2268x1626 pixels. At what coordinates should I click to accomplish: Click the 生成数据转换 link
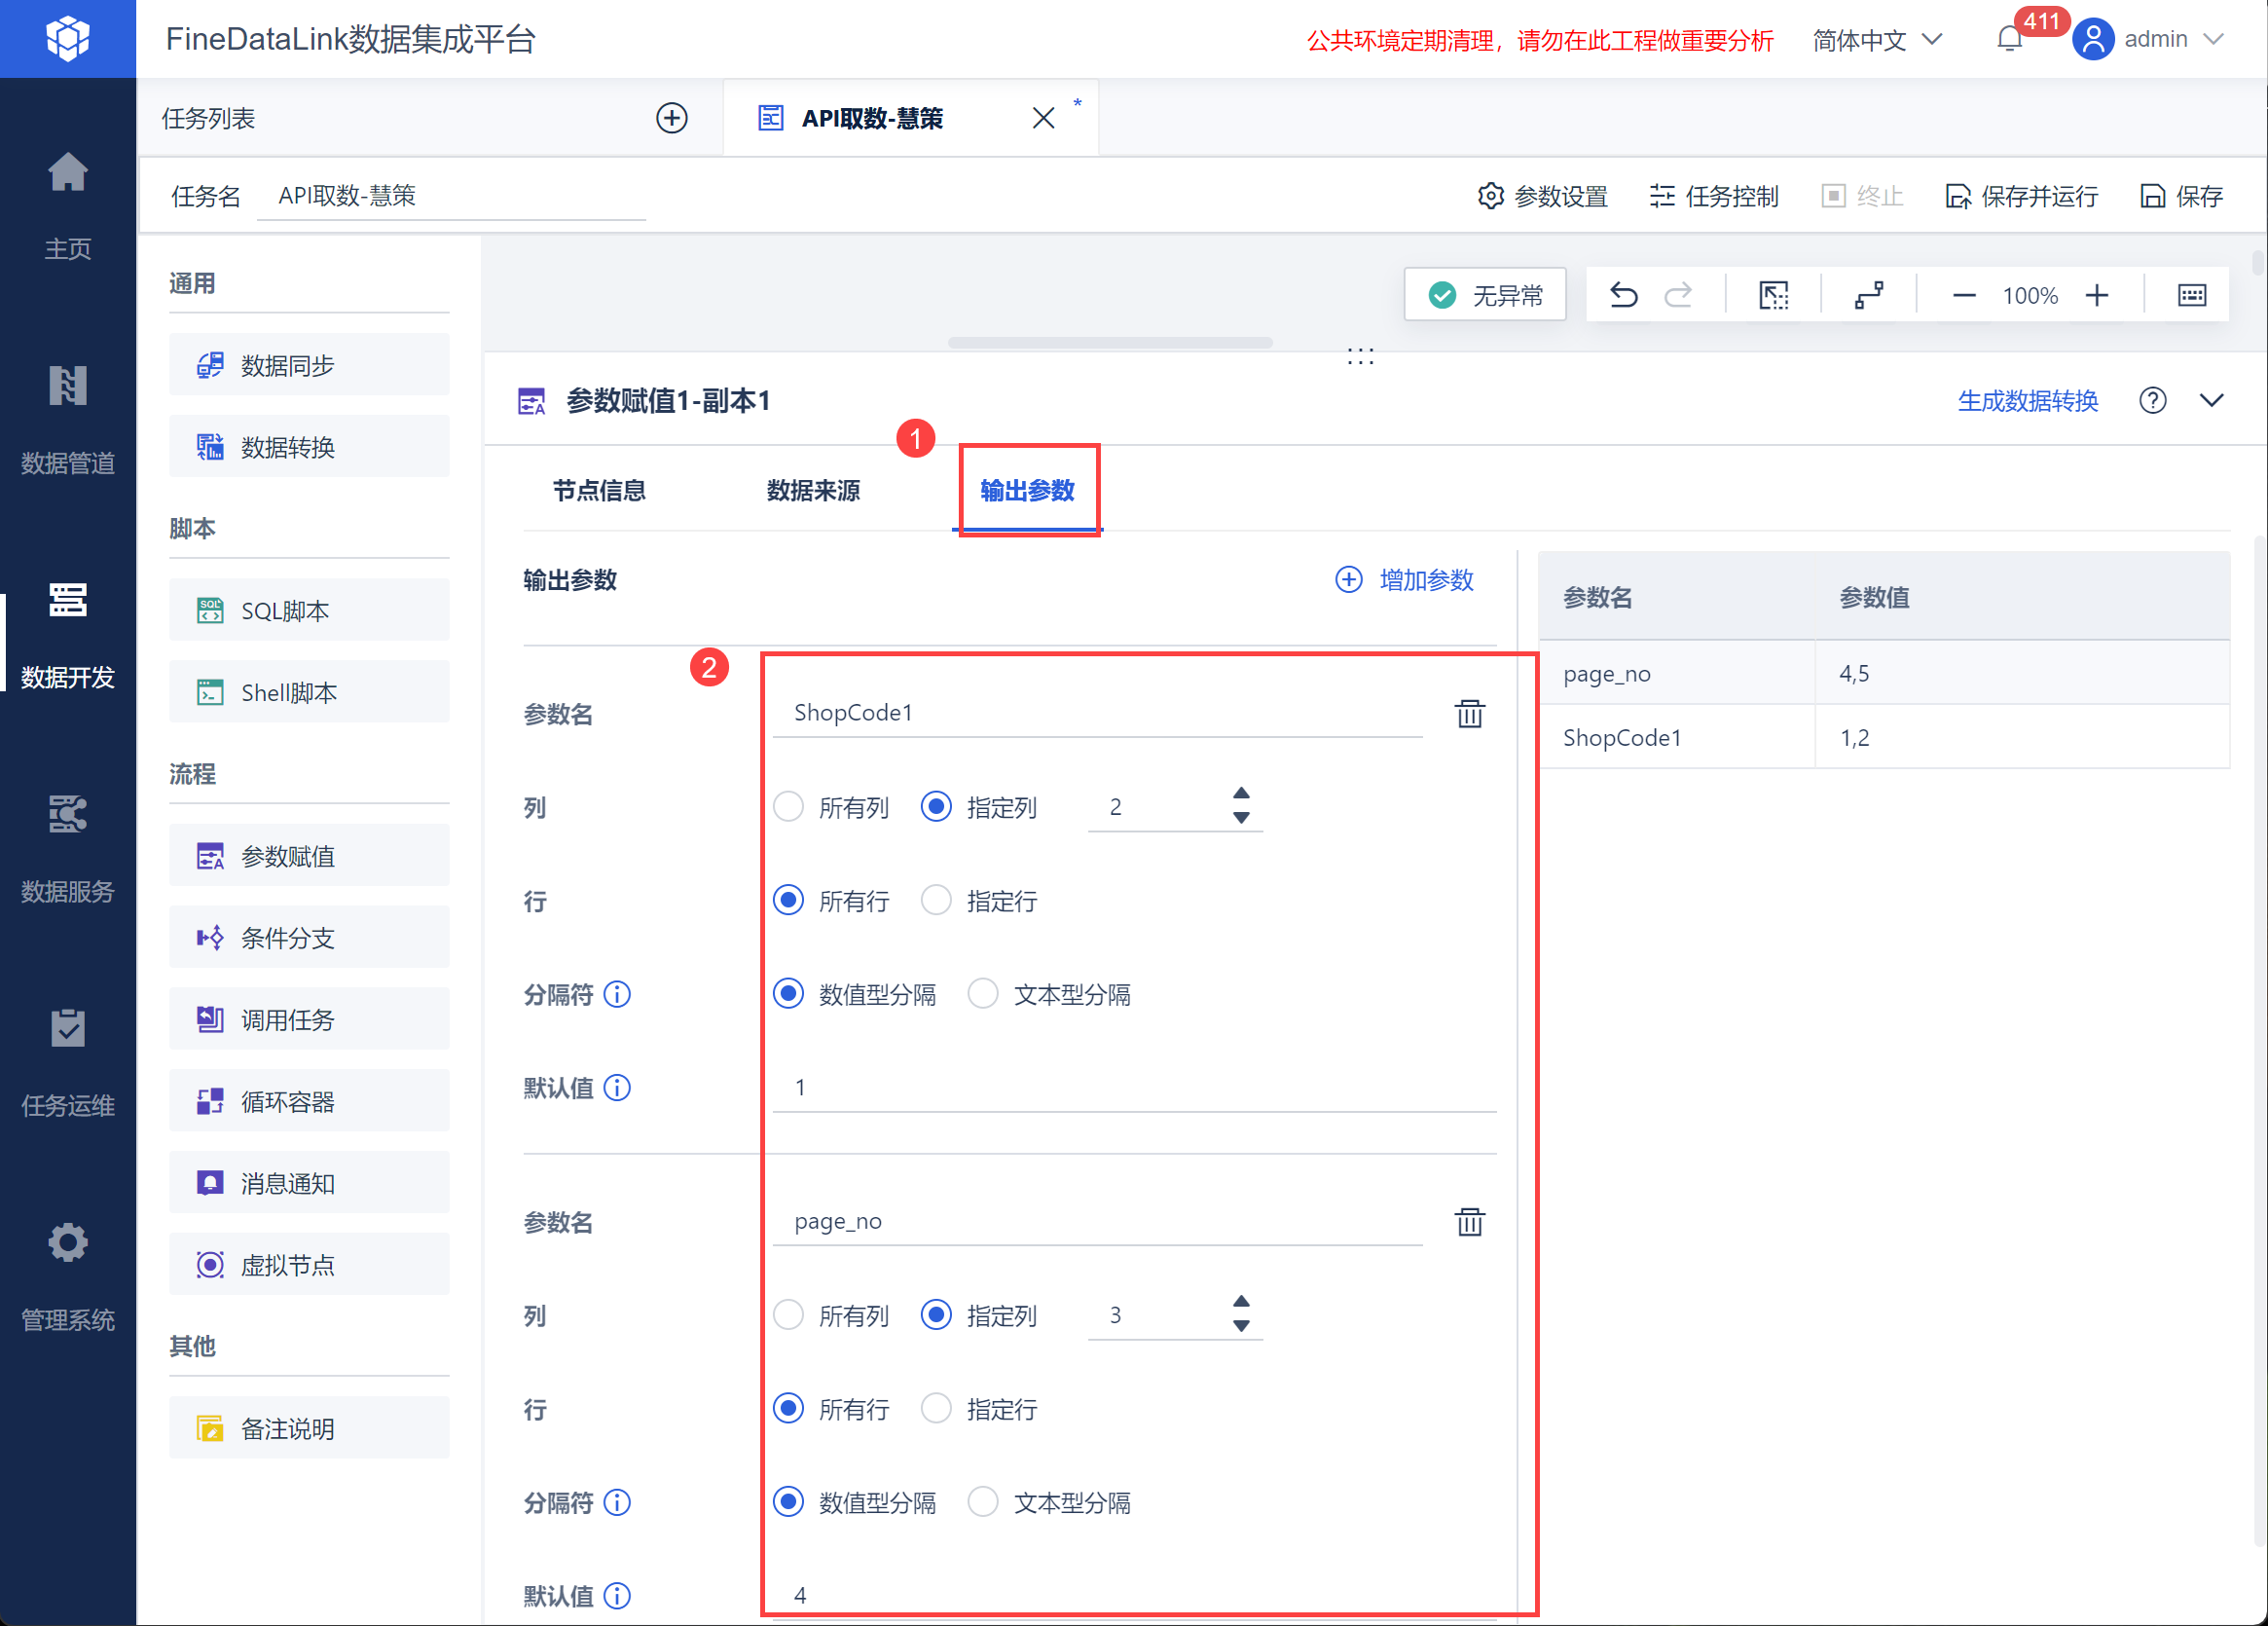coord(2027,401)
